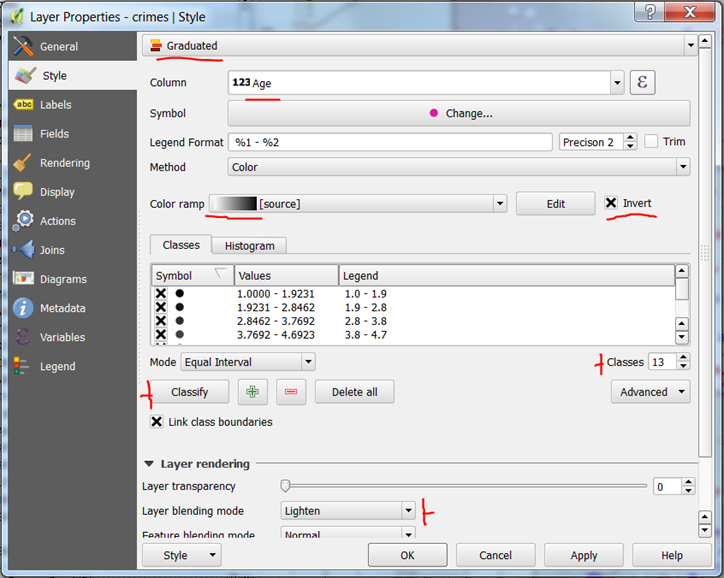Click the Legend Format input field

[x=390, y=142]
